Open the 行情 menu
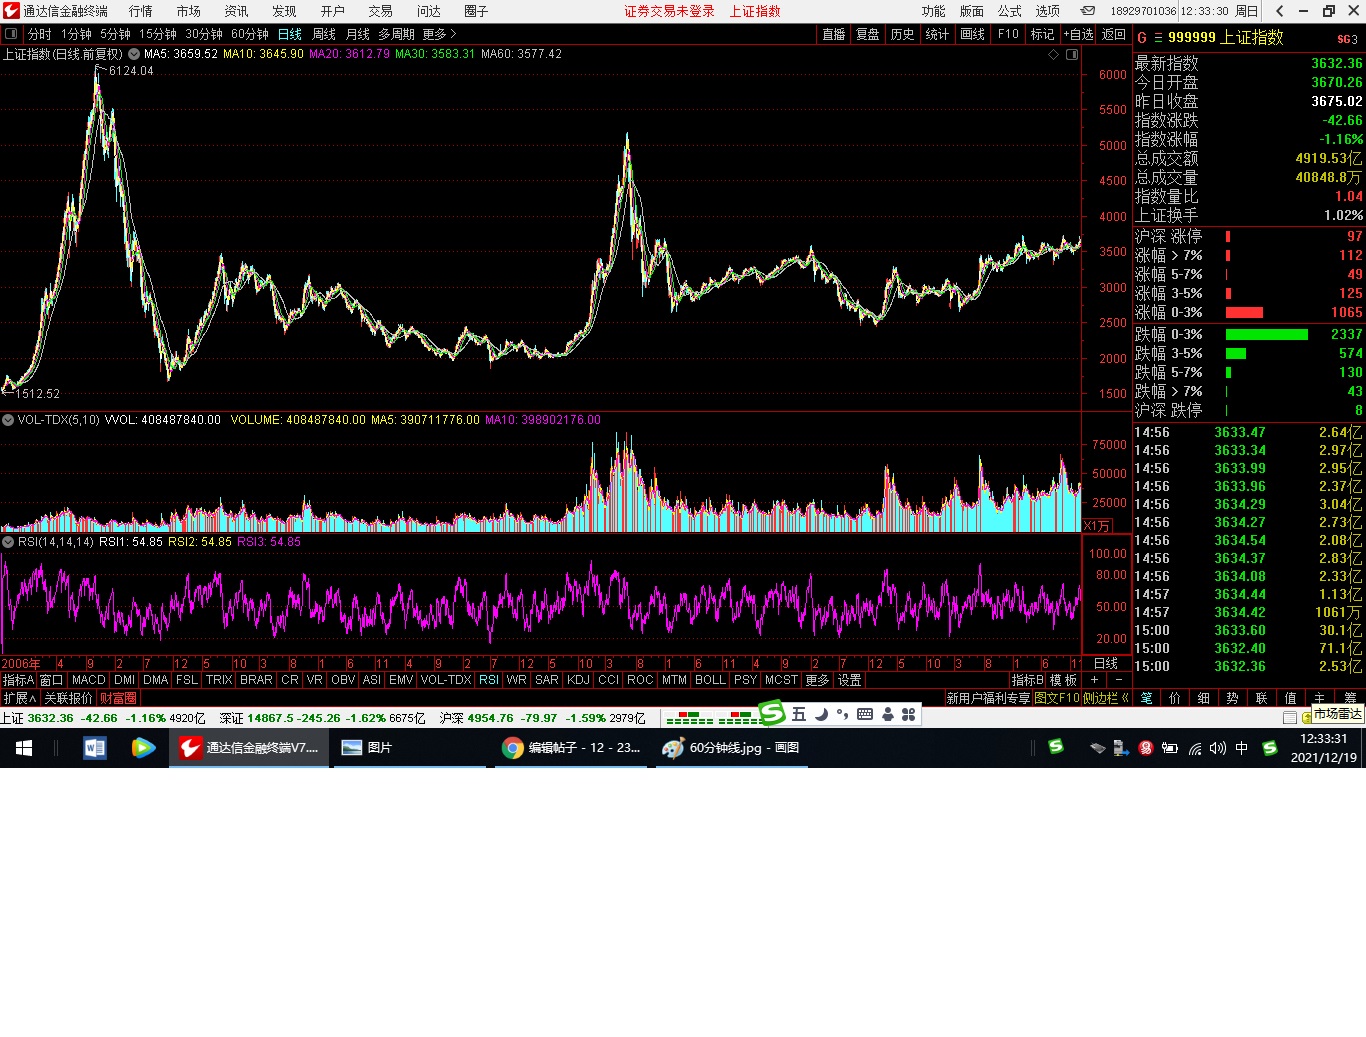Image resolution: width=1366 pixels, height=1037 pixels. [x=141, y=11]
